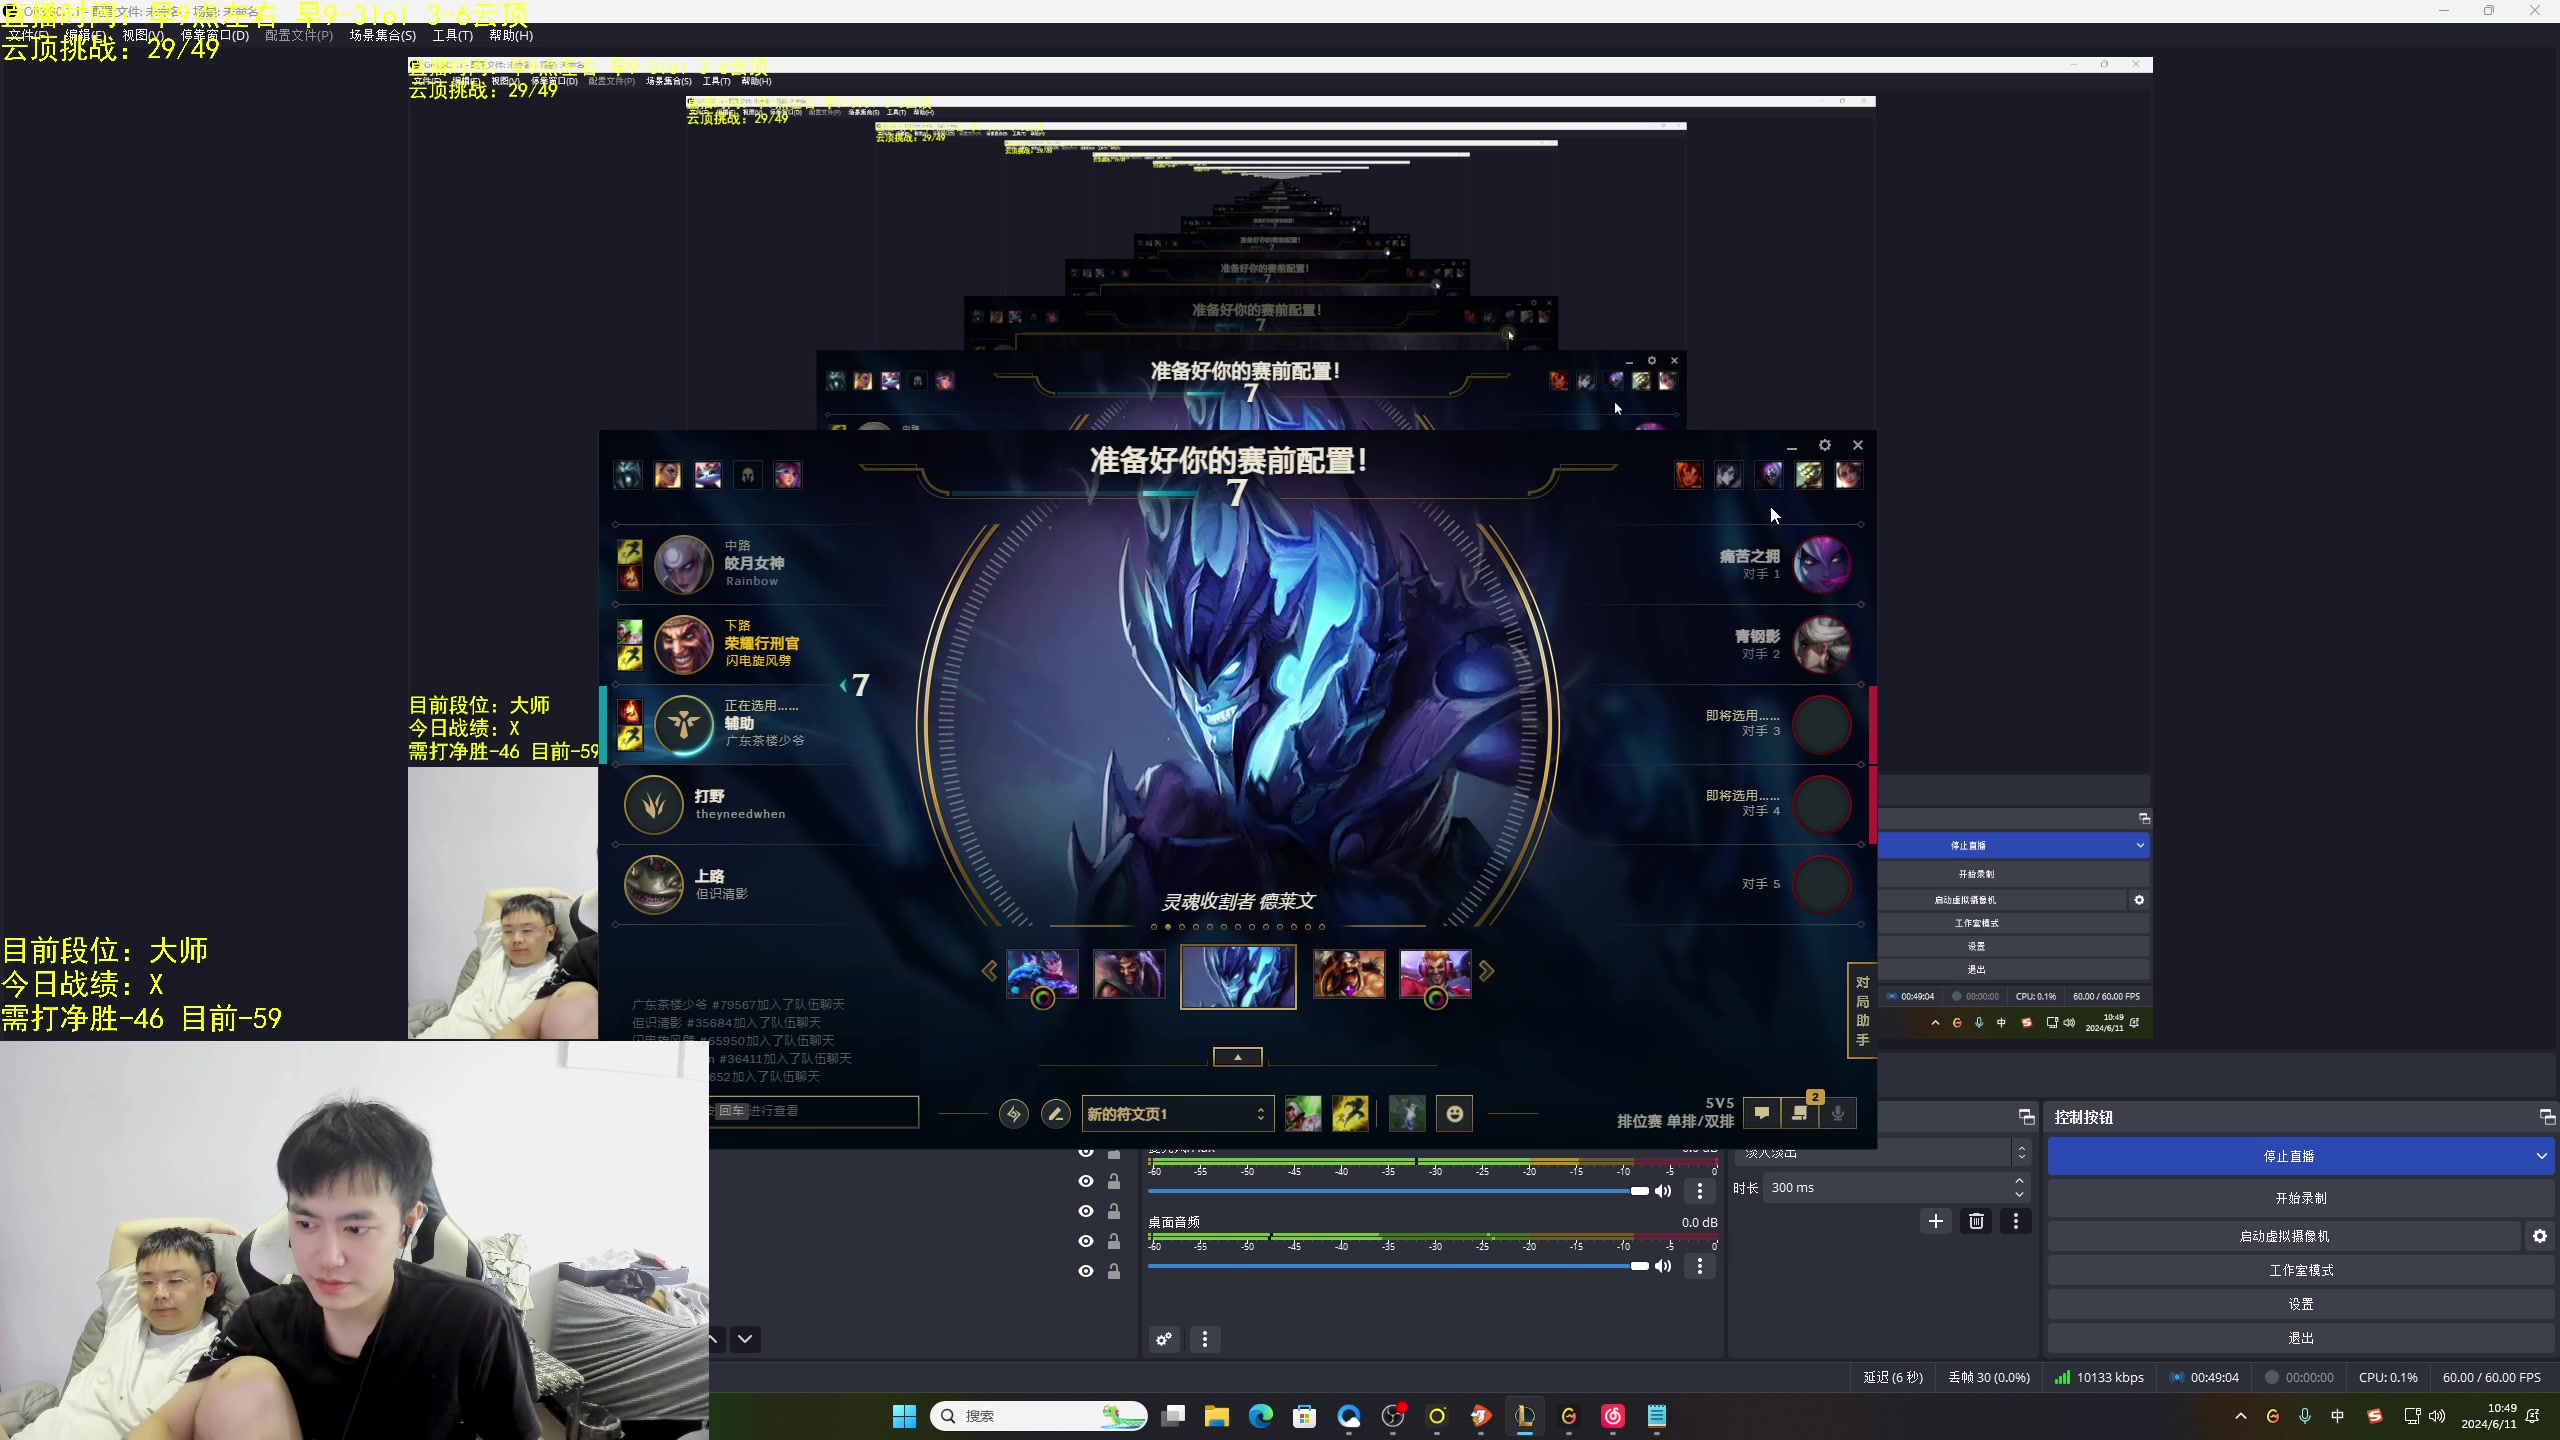Image resolution: width=2560 pixels, height=1440 pixels.
Task: Toggle lock of the bottom source row
Action: point(1114,1271)
